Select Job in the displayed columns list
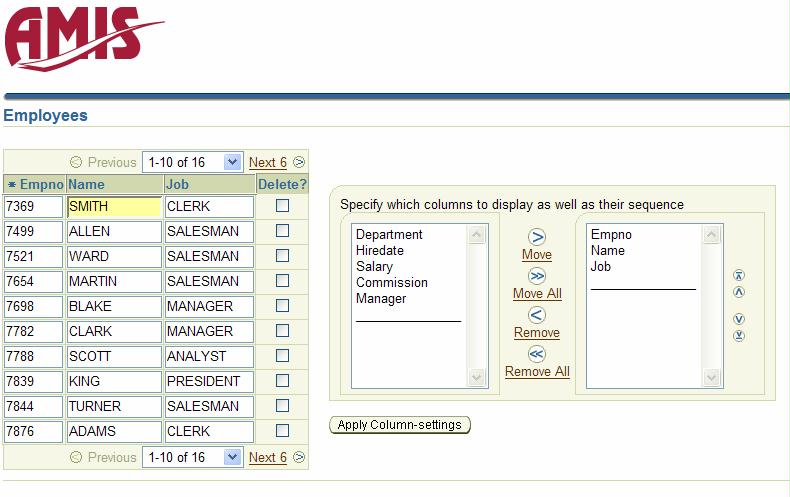790x497 pixels. coord(601,267)
